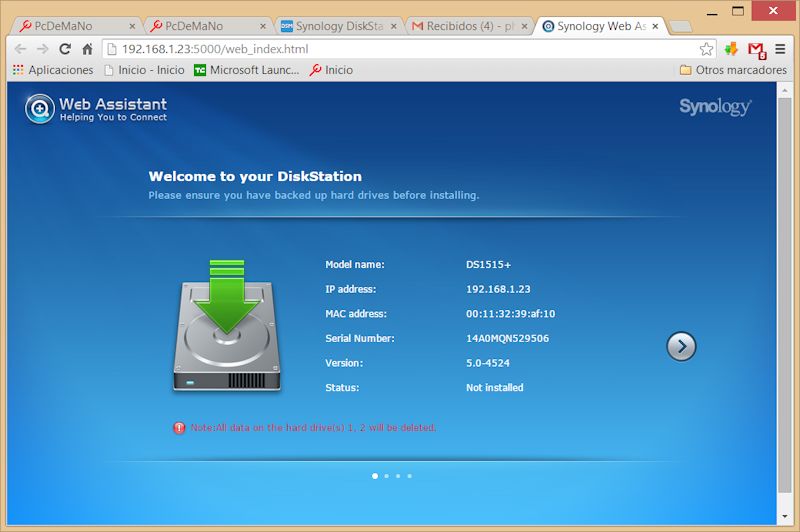Go forward with browser forward arrow
Image resolution: width=800 pixels, height=532 pixels.
(x=43, y=49)
